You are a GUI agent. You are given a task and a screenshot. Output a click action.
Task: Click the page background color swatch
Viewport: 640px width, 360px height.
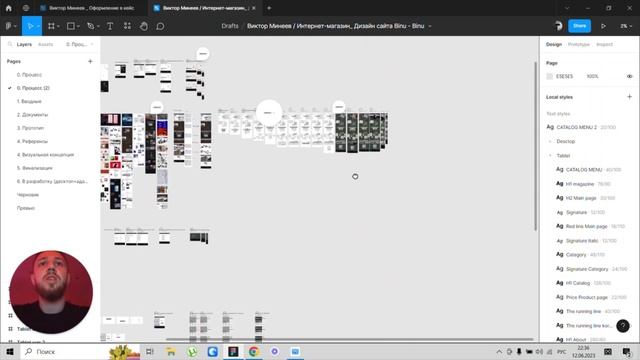click(549, 76)
